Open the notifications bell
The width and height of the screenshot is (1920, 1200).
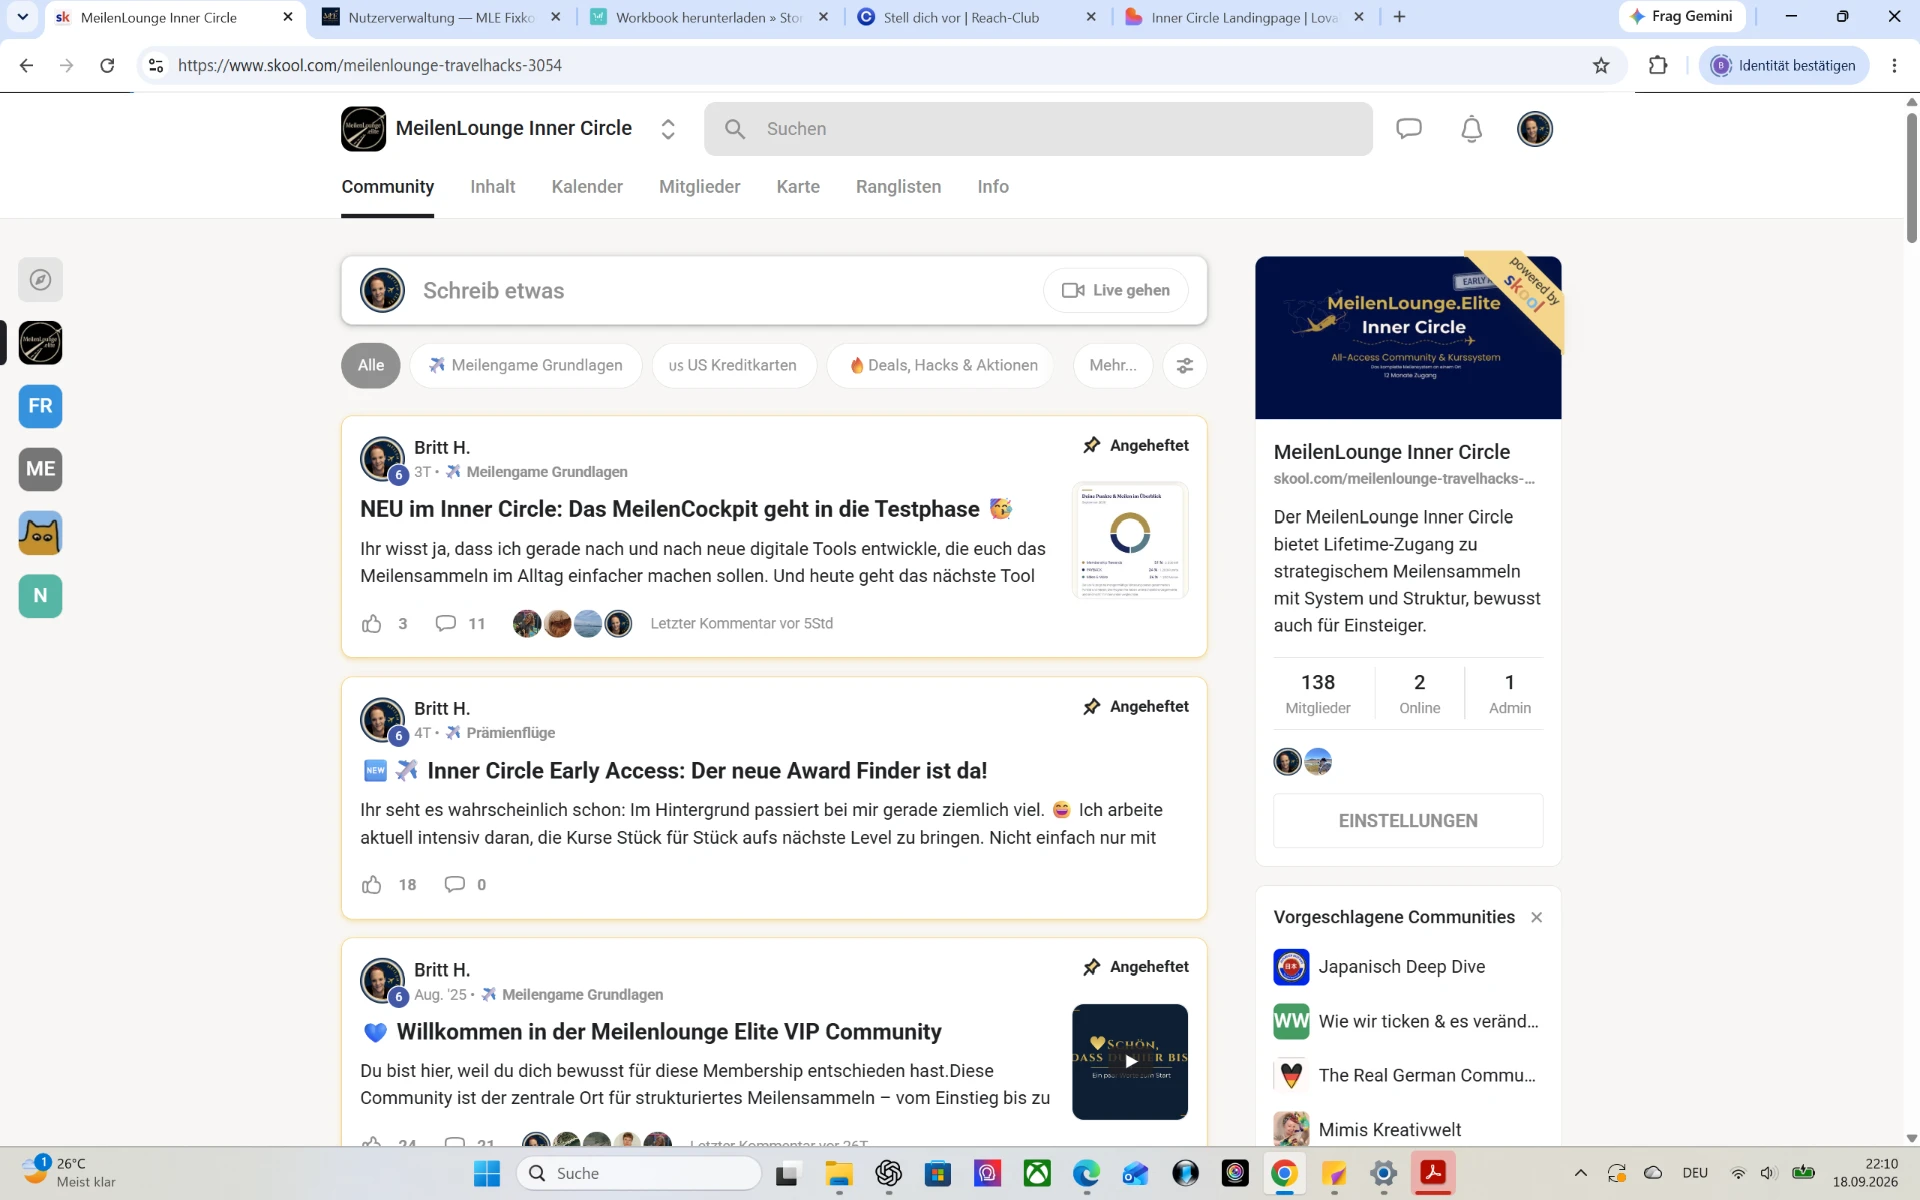tap(1471, 129)
